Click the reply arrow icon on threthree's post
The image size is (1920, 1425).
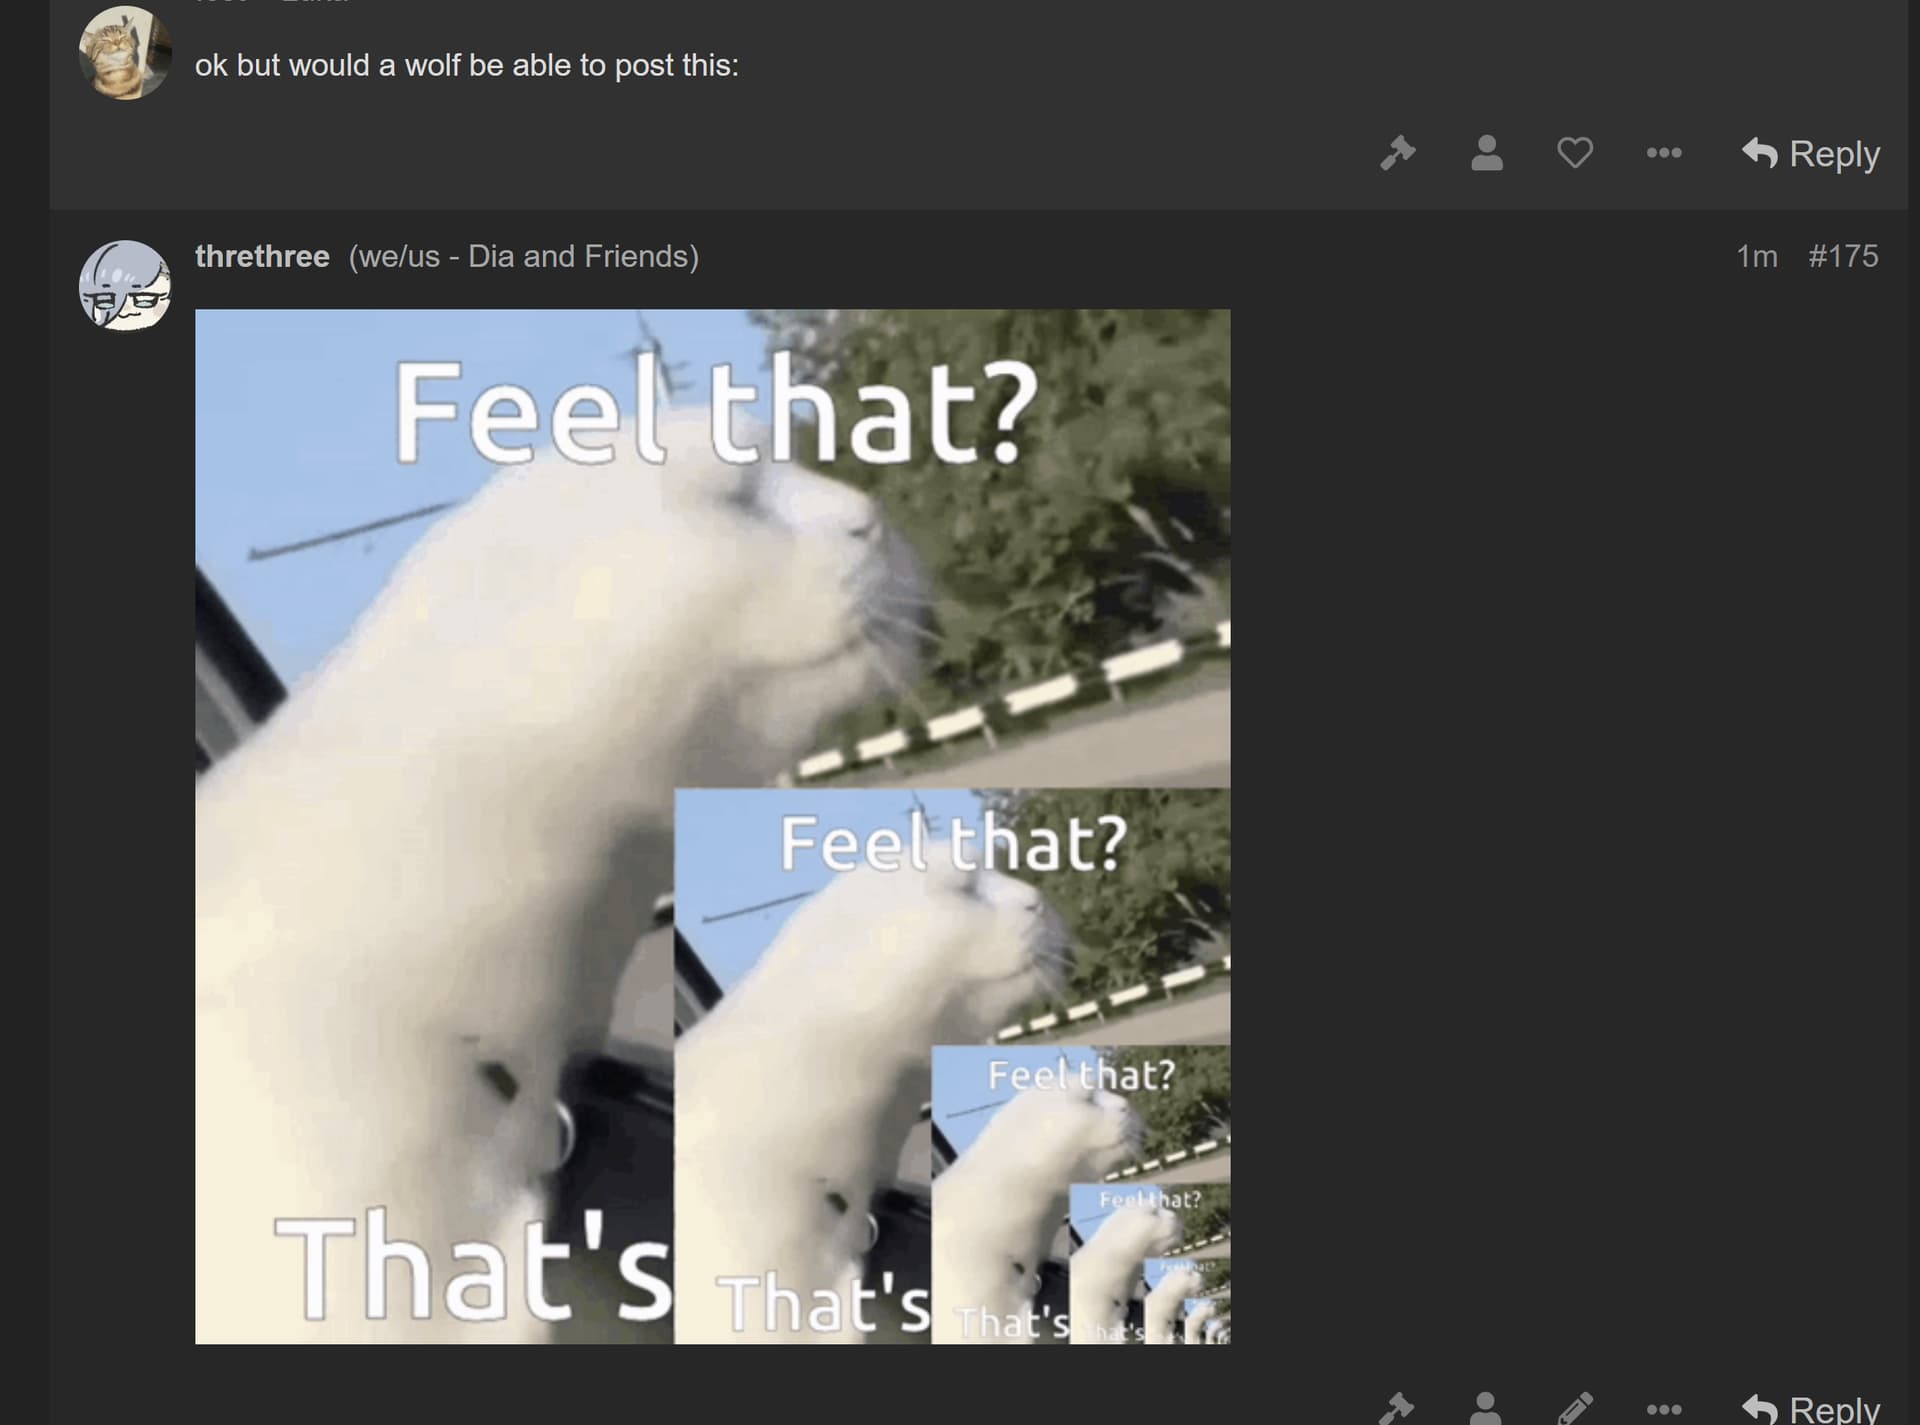[x=1760, y=1409]
